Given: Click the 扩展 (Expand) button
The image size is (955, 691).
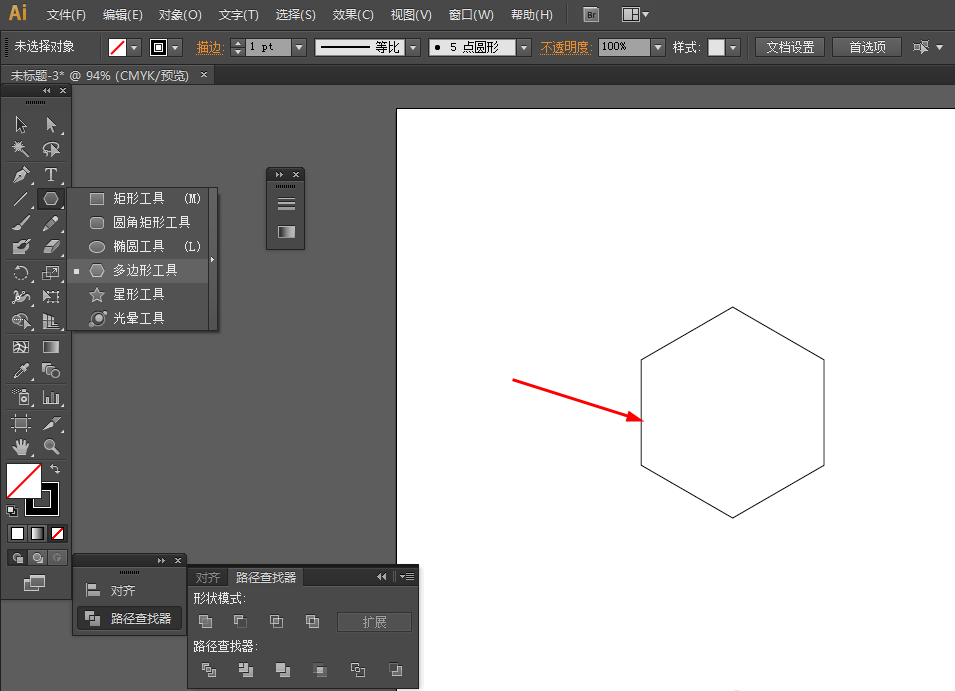Looking at the screenshot, I should [374, 621].
